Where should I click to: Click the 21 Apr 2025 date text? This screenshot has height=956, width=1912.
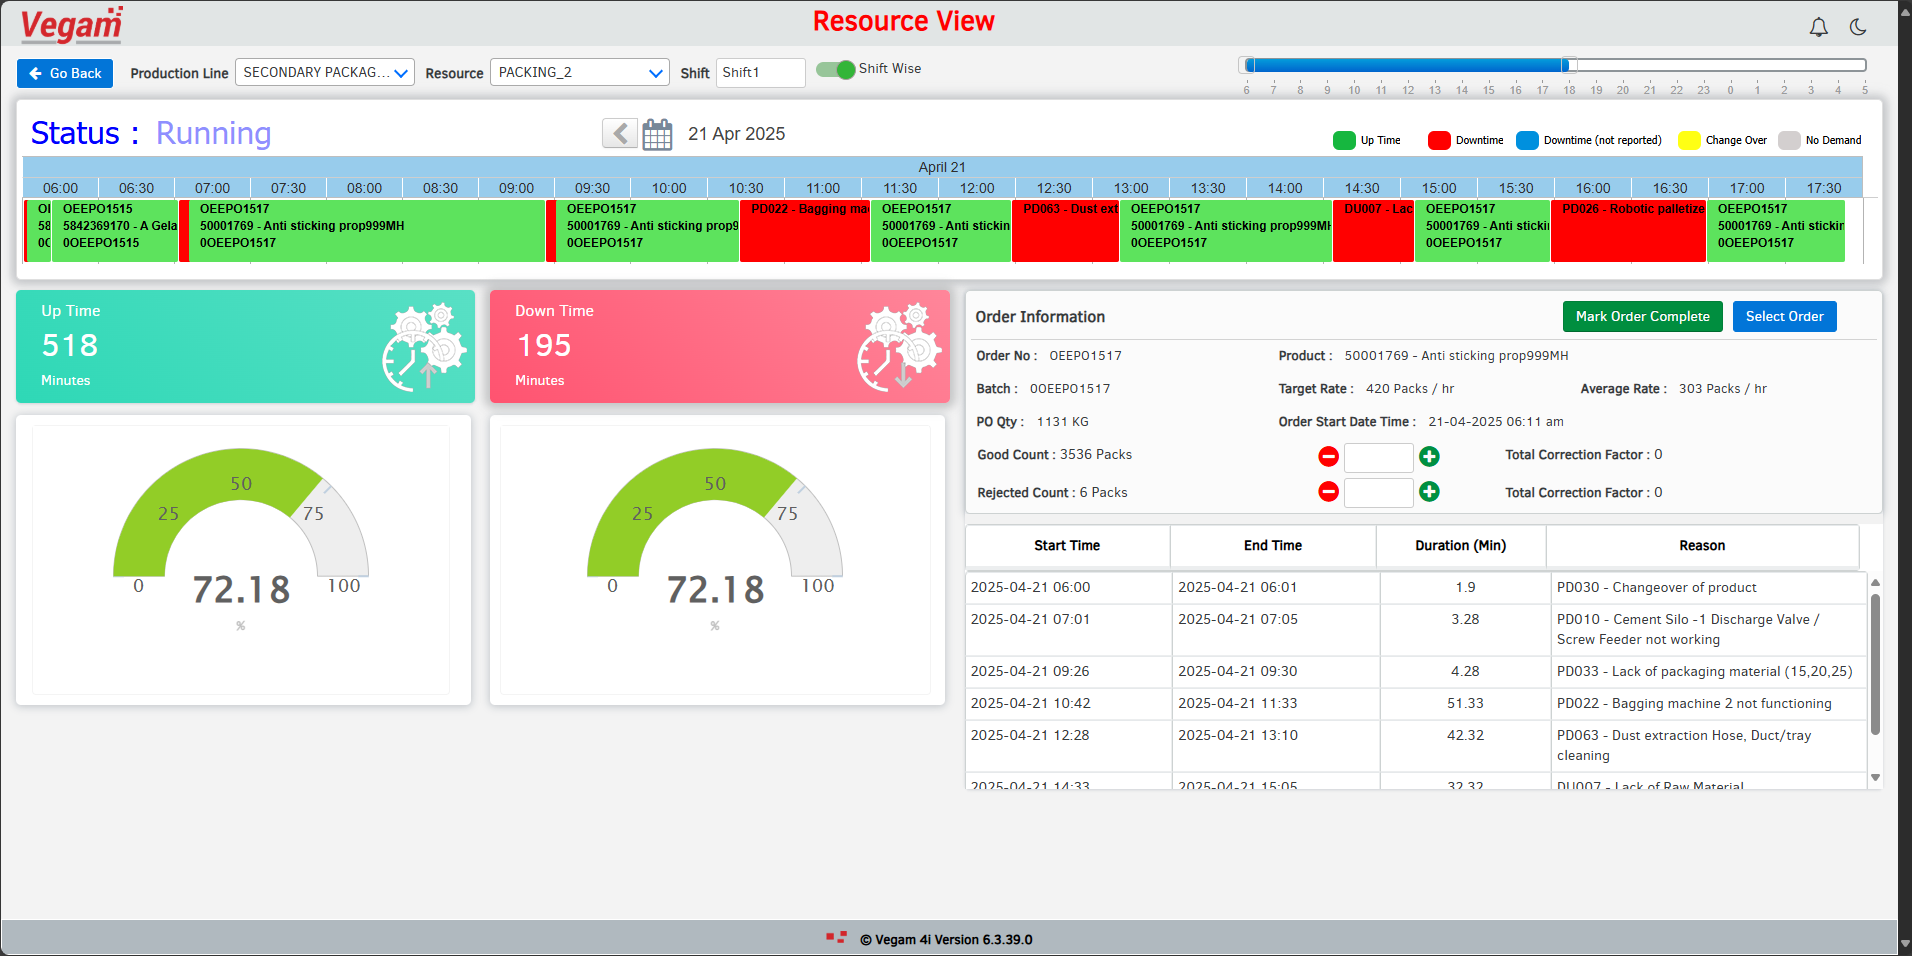(x=736, y=134)
